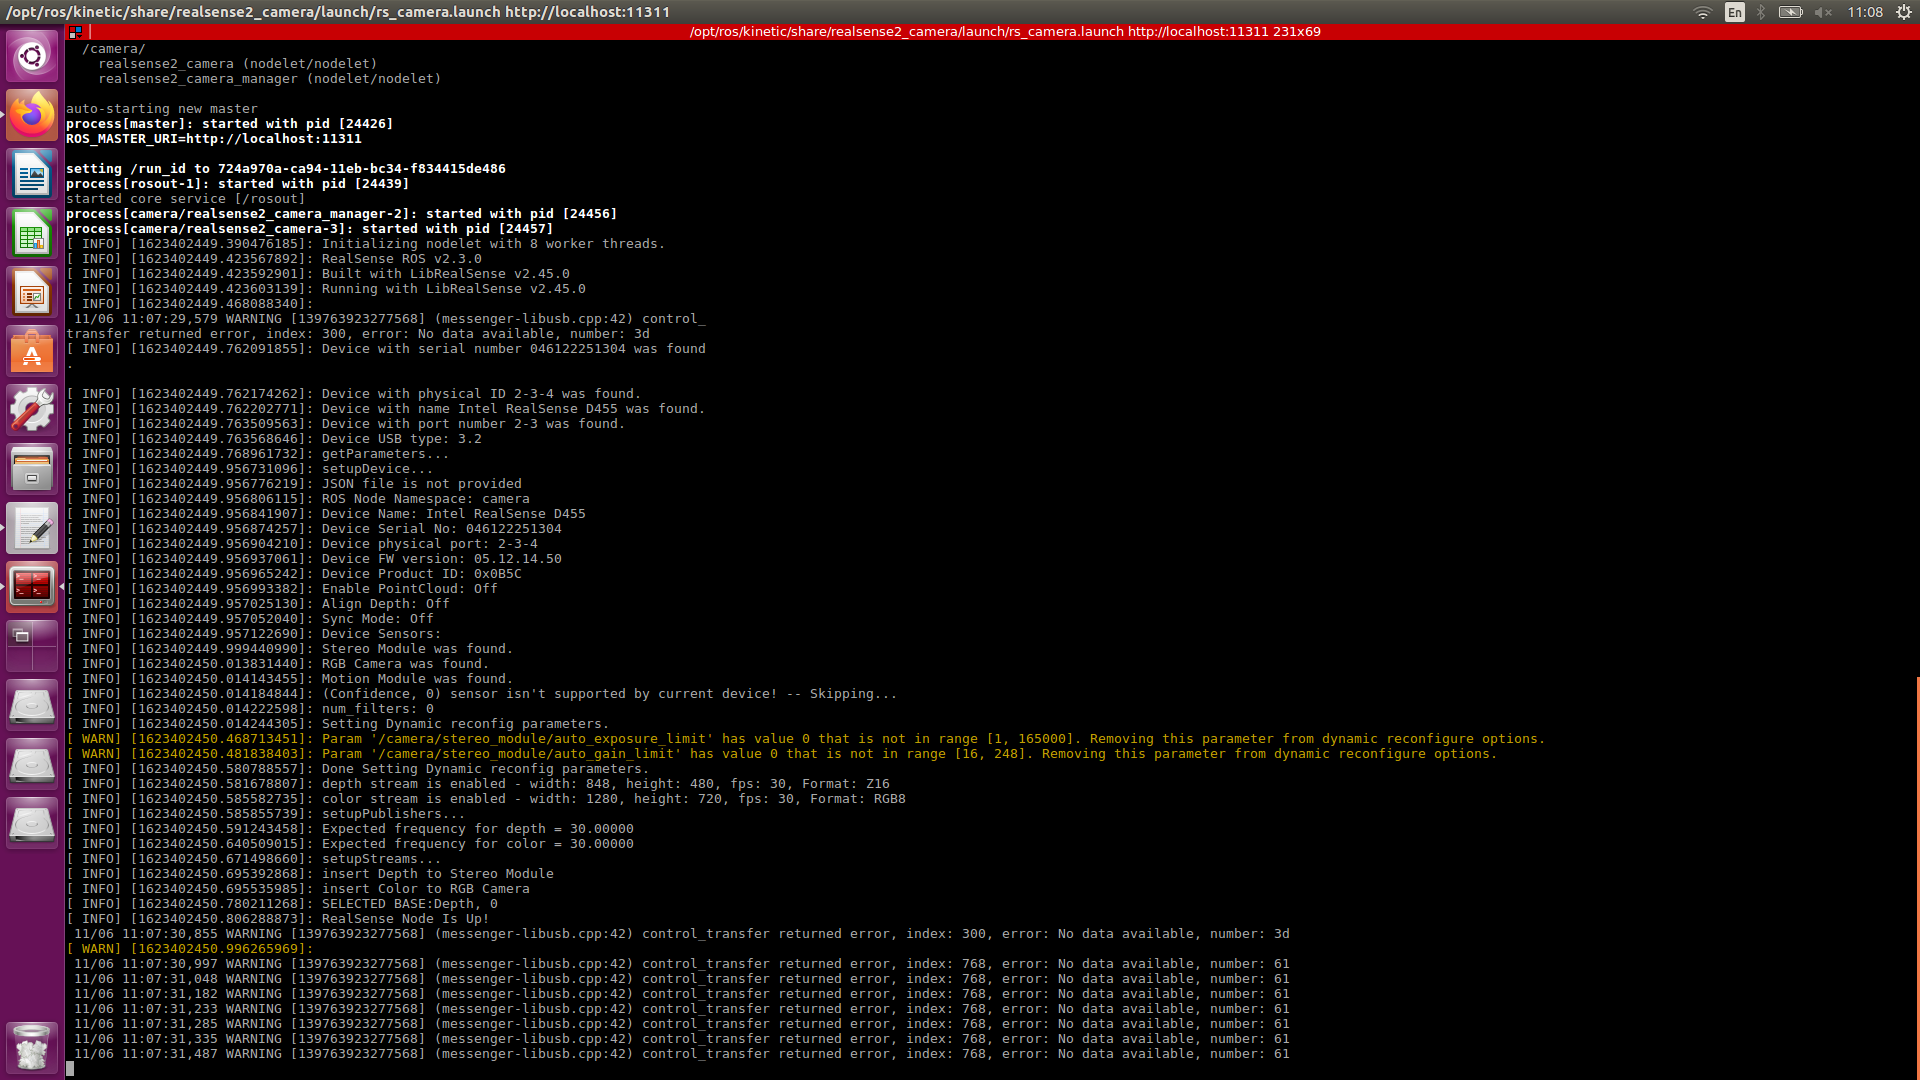Open the Files file-cabinet launcher icon
1920x1080 pixels.
click(x=32, y=470)
